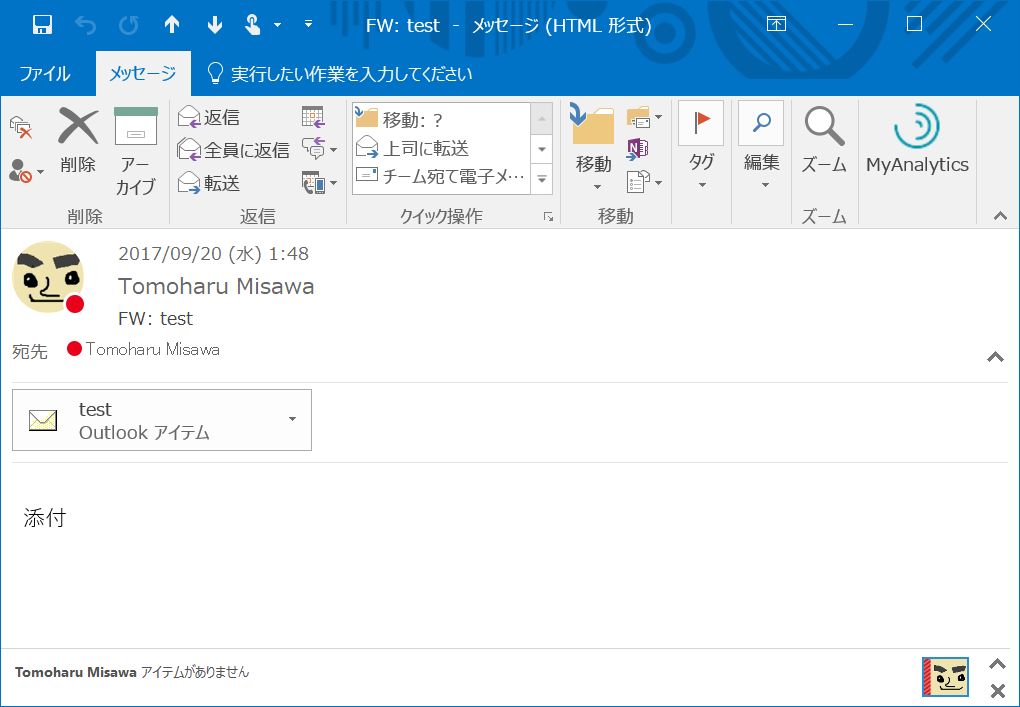Open タグ flag menu
The width and height of the screenshot is (1020, 707).
701,146
